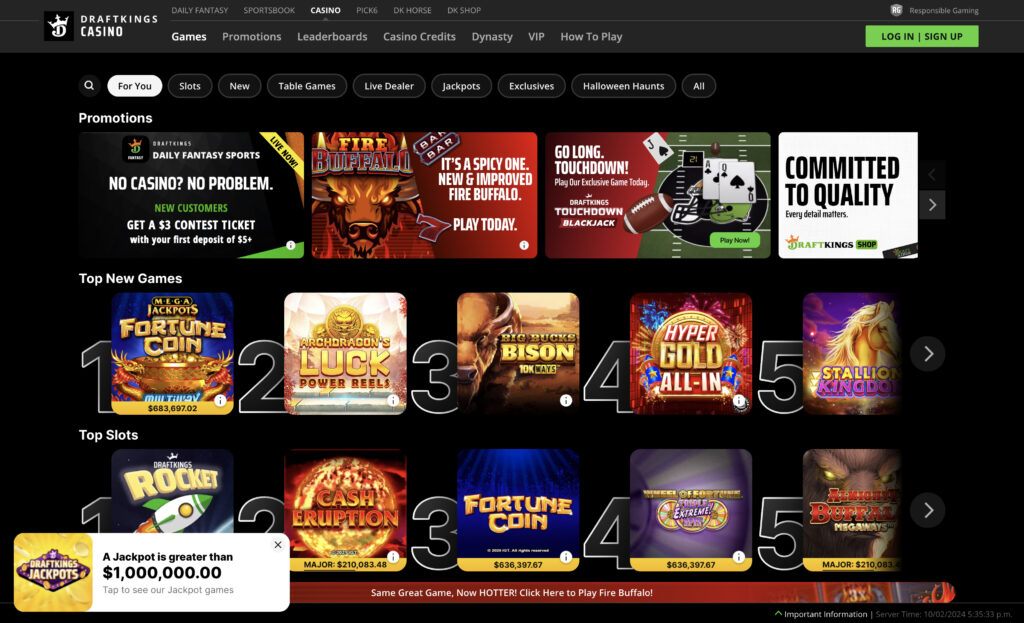Click info icon on Cash Eruption slot
Screen dimensions: 1024x623
coord(395,556)
